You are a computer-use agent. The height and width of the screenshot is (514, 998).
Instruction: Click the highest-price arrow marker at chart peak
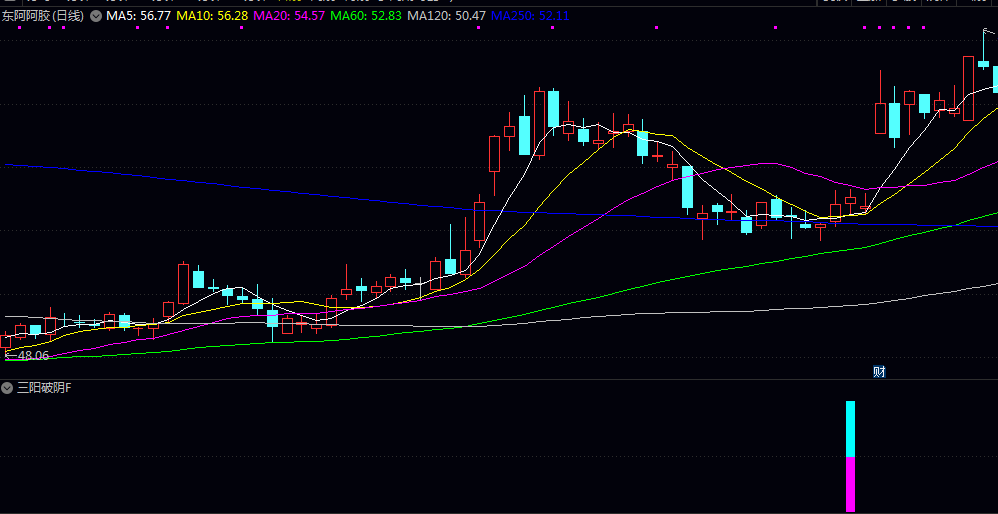pyautogui.click(x=990, y=31)
